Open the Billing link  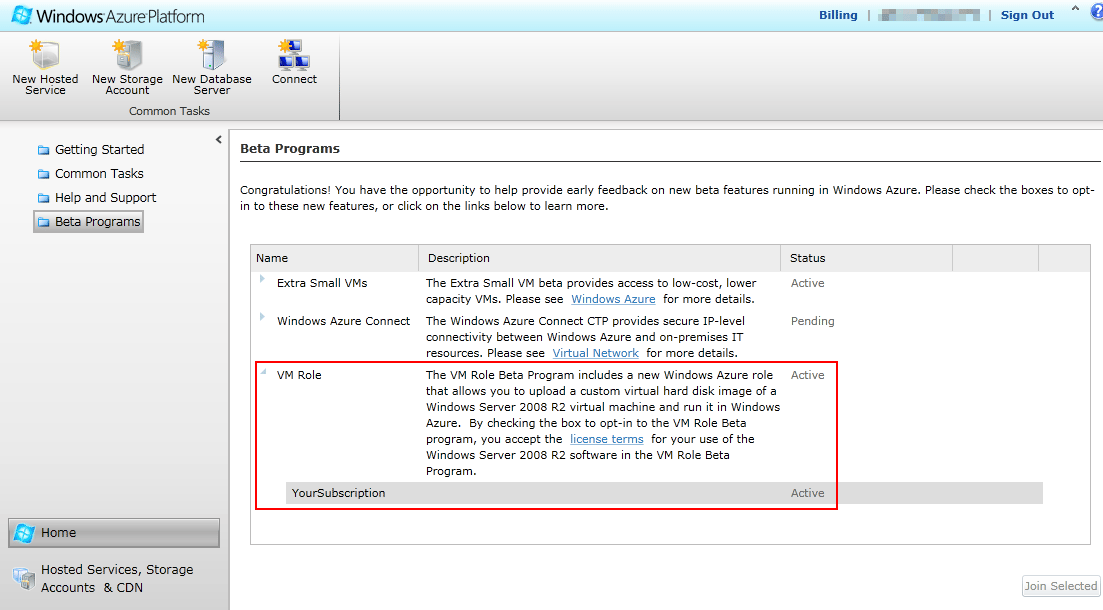838,15
